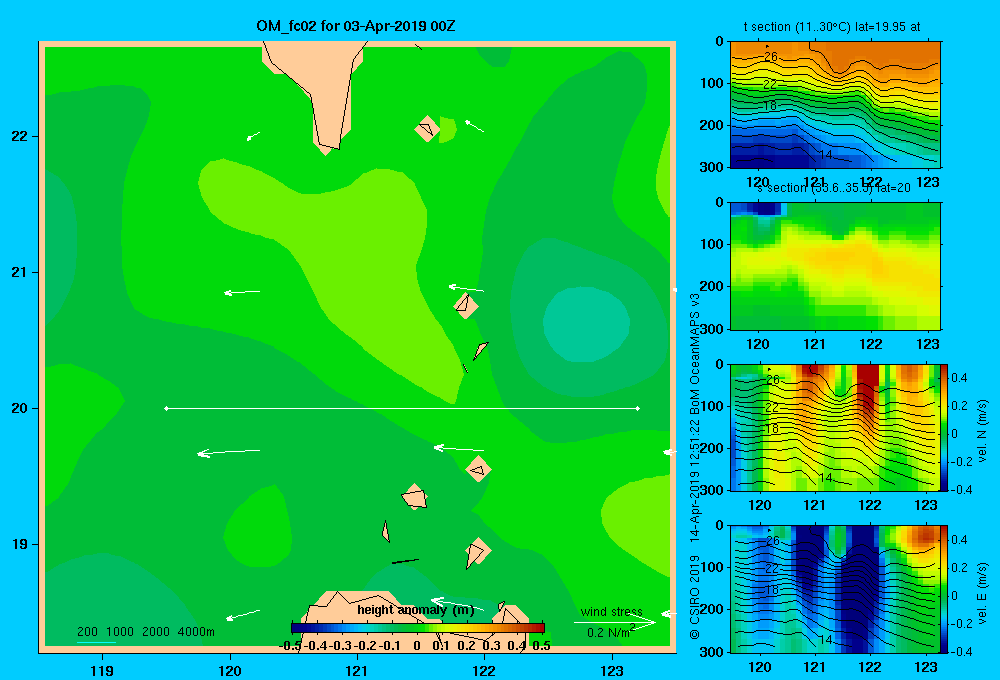This screenshot has height=680, width=1000.
Task: Open the northward velocity section panel
Action: [x=835, y=427]
